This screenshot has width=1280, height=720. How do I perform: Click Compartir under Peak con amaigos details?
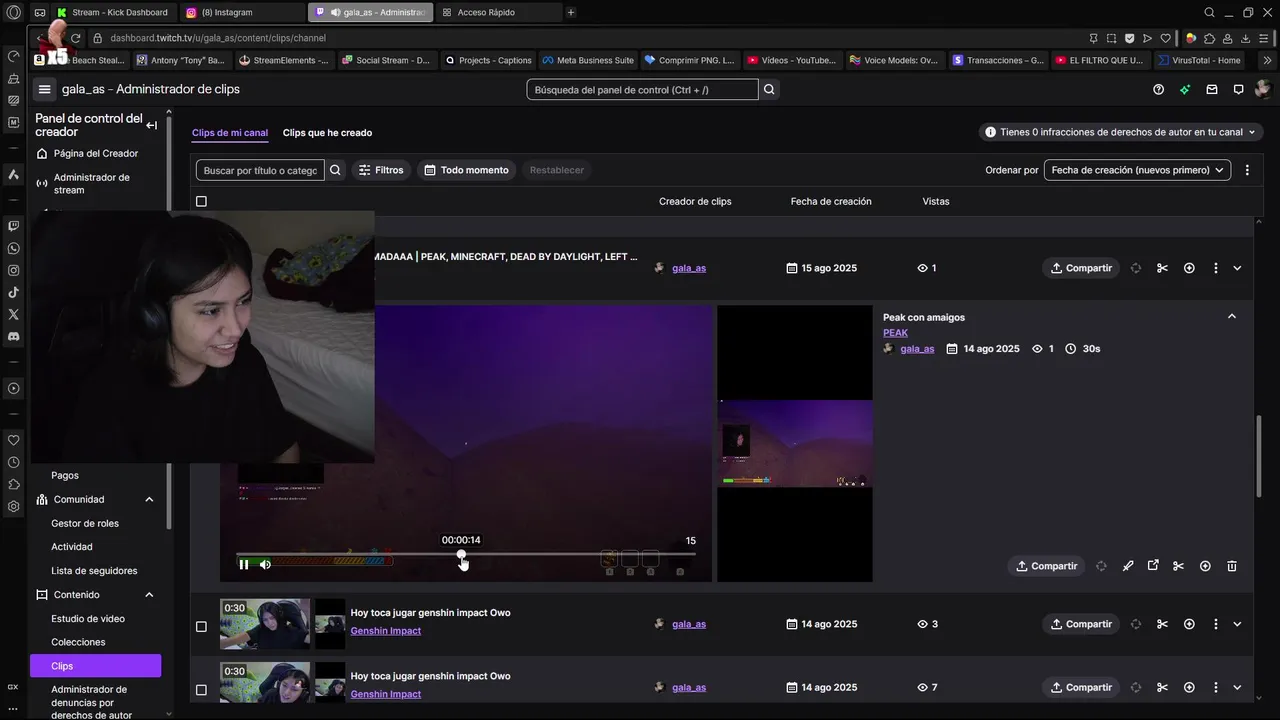(x=1046, y=566)
